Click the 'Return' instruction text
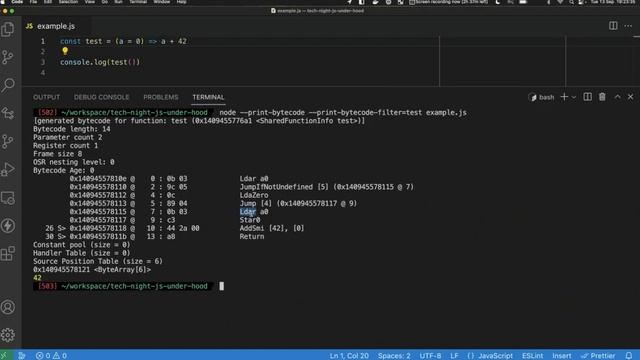640x360 pixels. 252,236
